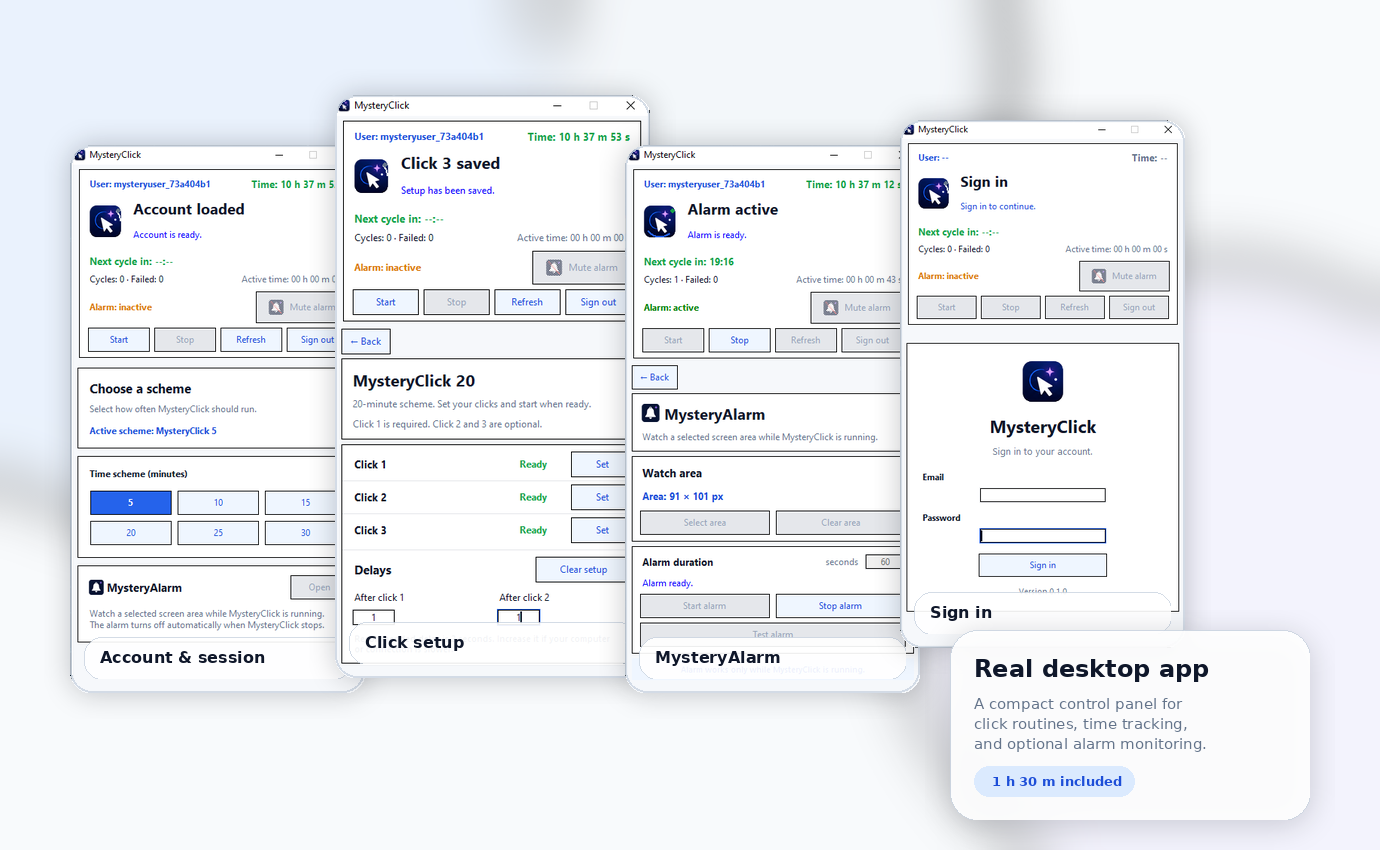Click the 'Sign in to continue.' text
1380x850 pixels.
(998, 207)
